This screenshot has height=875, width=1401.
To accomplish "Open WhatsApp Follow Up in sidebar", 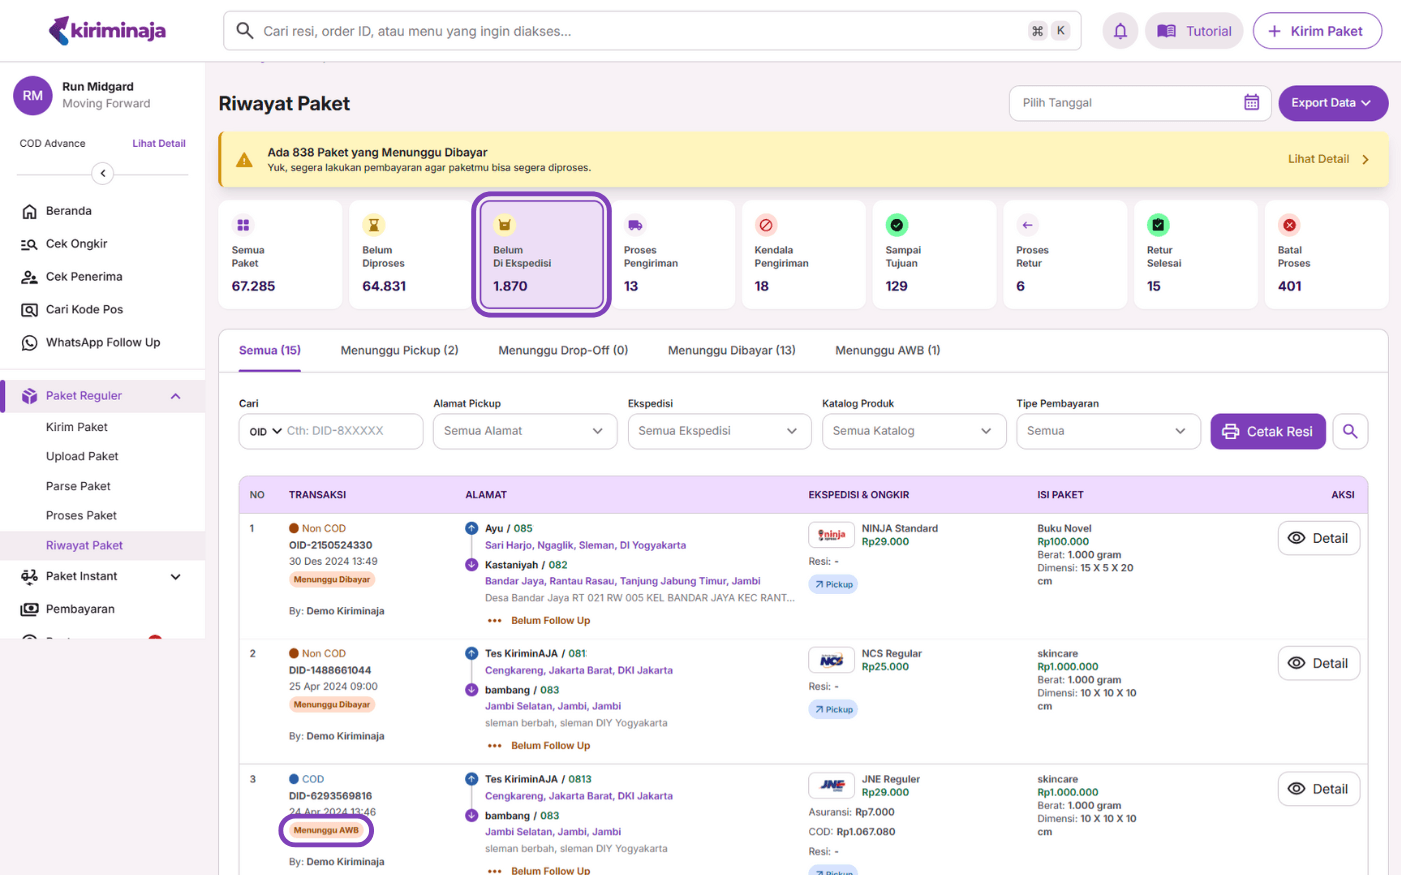I will 102,343.
